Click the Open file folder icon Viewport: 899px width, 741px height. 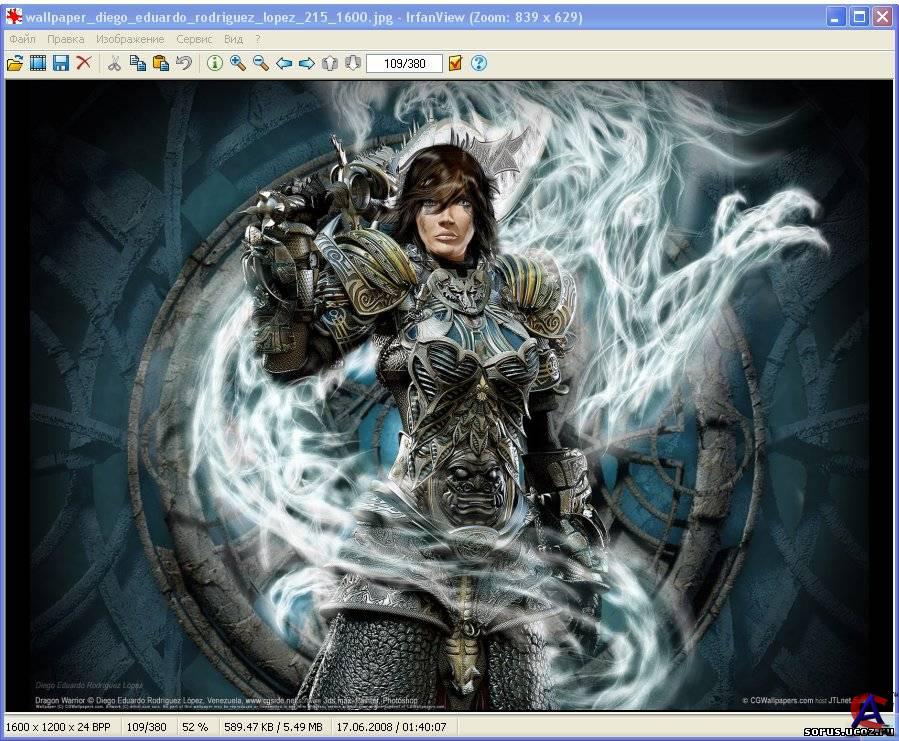pos(14,63)
